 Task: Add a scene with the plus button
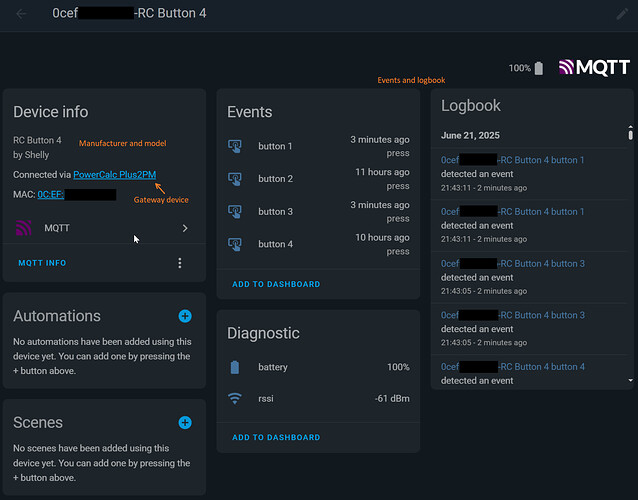[185, 423]
